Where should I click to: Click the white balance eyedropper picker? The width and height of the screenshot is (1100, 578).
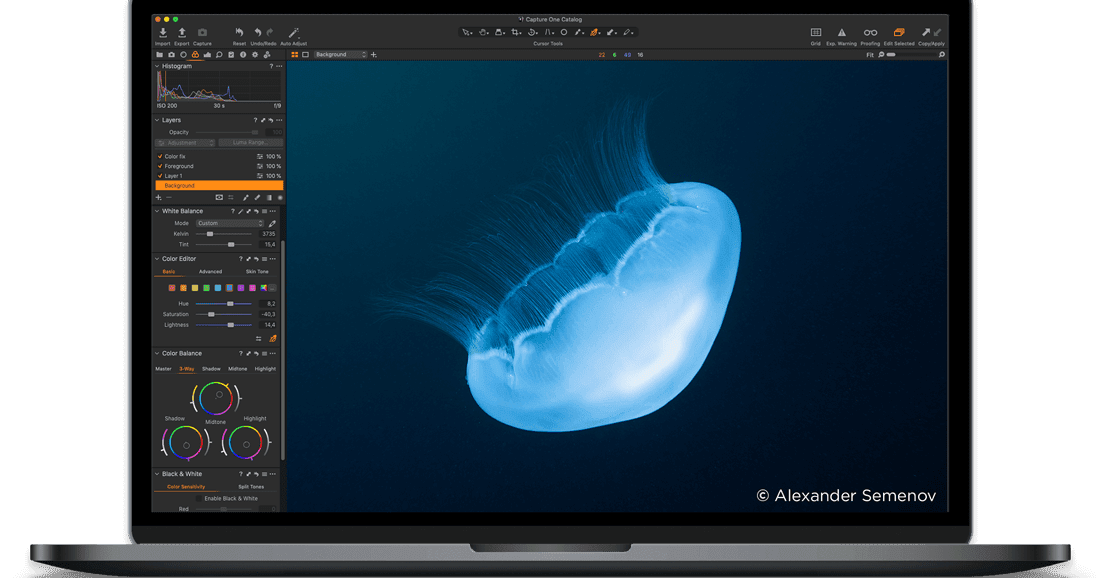[272, 223]
